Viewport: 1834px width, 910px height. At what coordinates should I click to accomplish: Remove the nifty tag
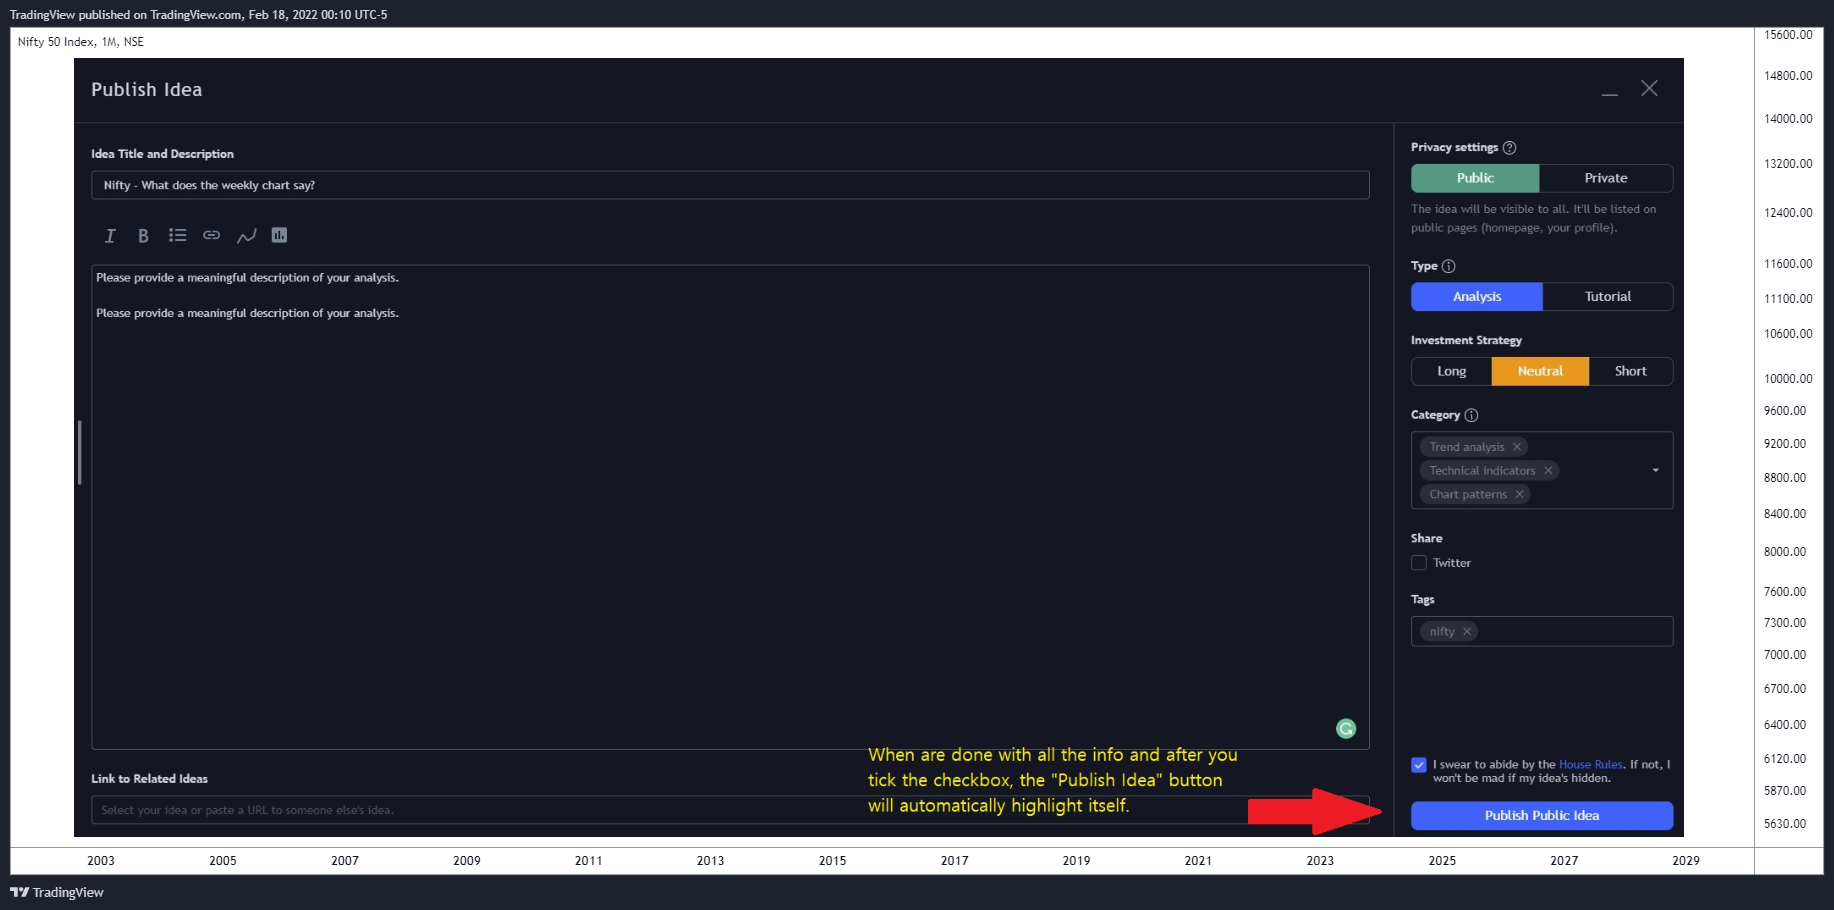tap(1467, 632)
